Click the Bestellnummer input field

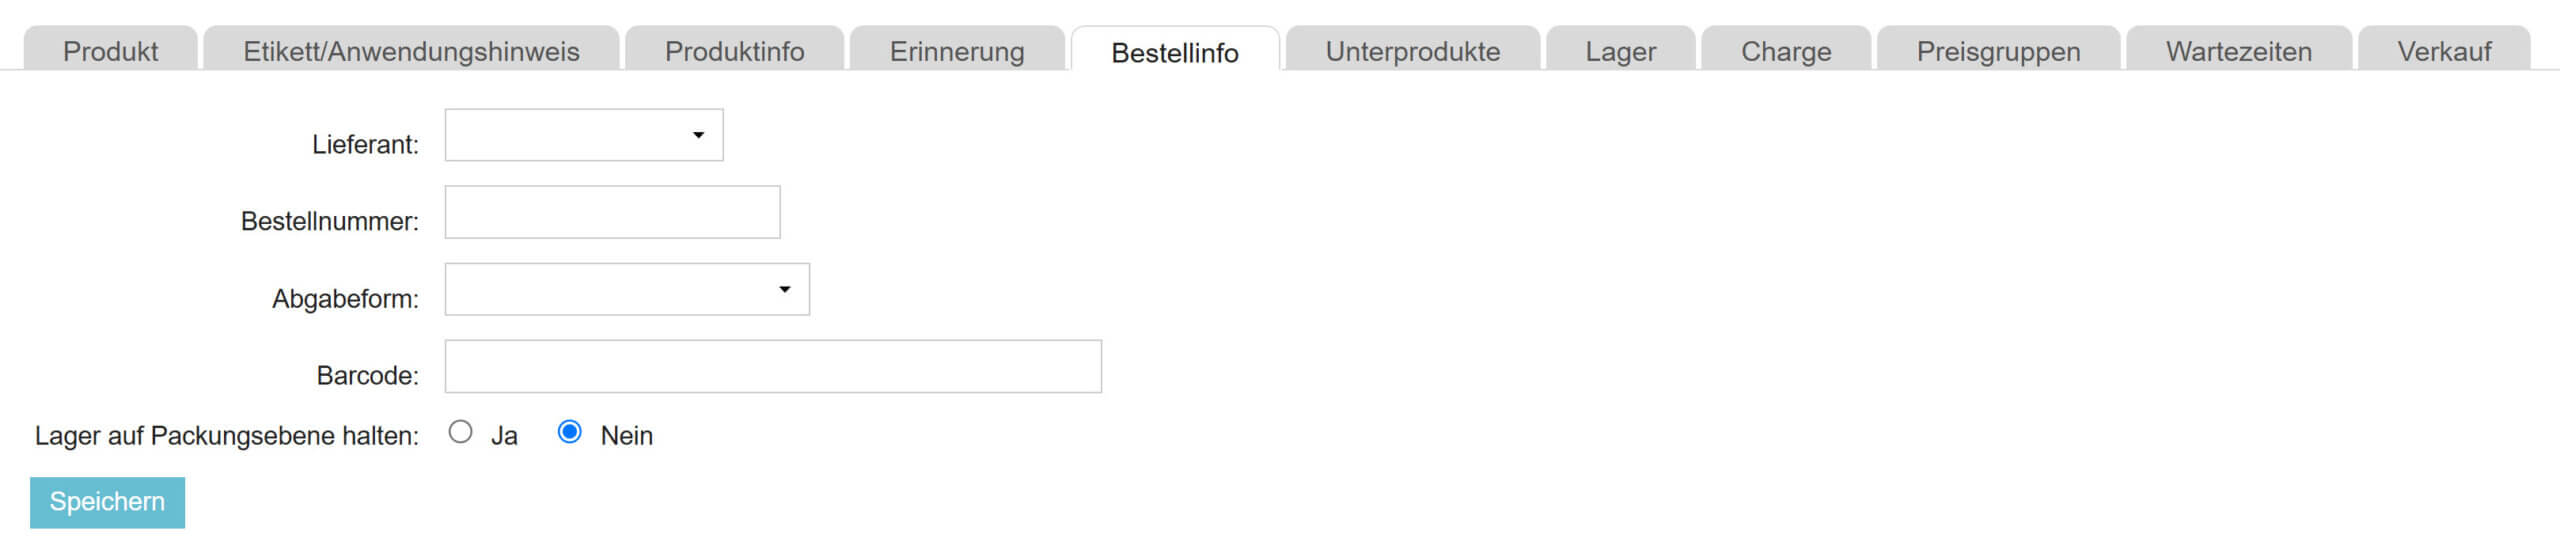612,212
